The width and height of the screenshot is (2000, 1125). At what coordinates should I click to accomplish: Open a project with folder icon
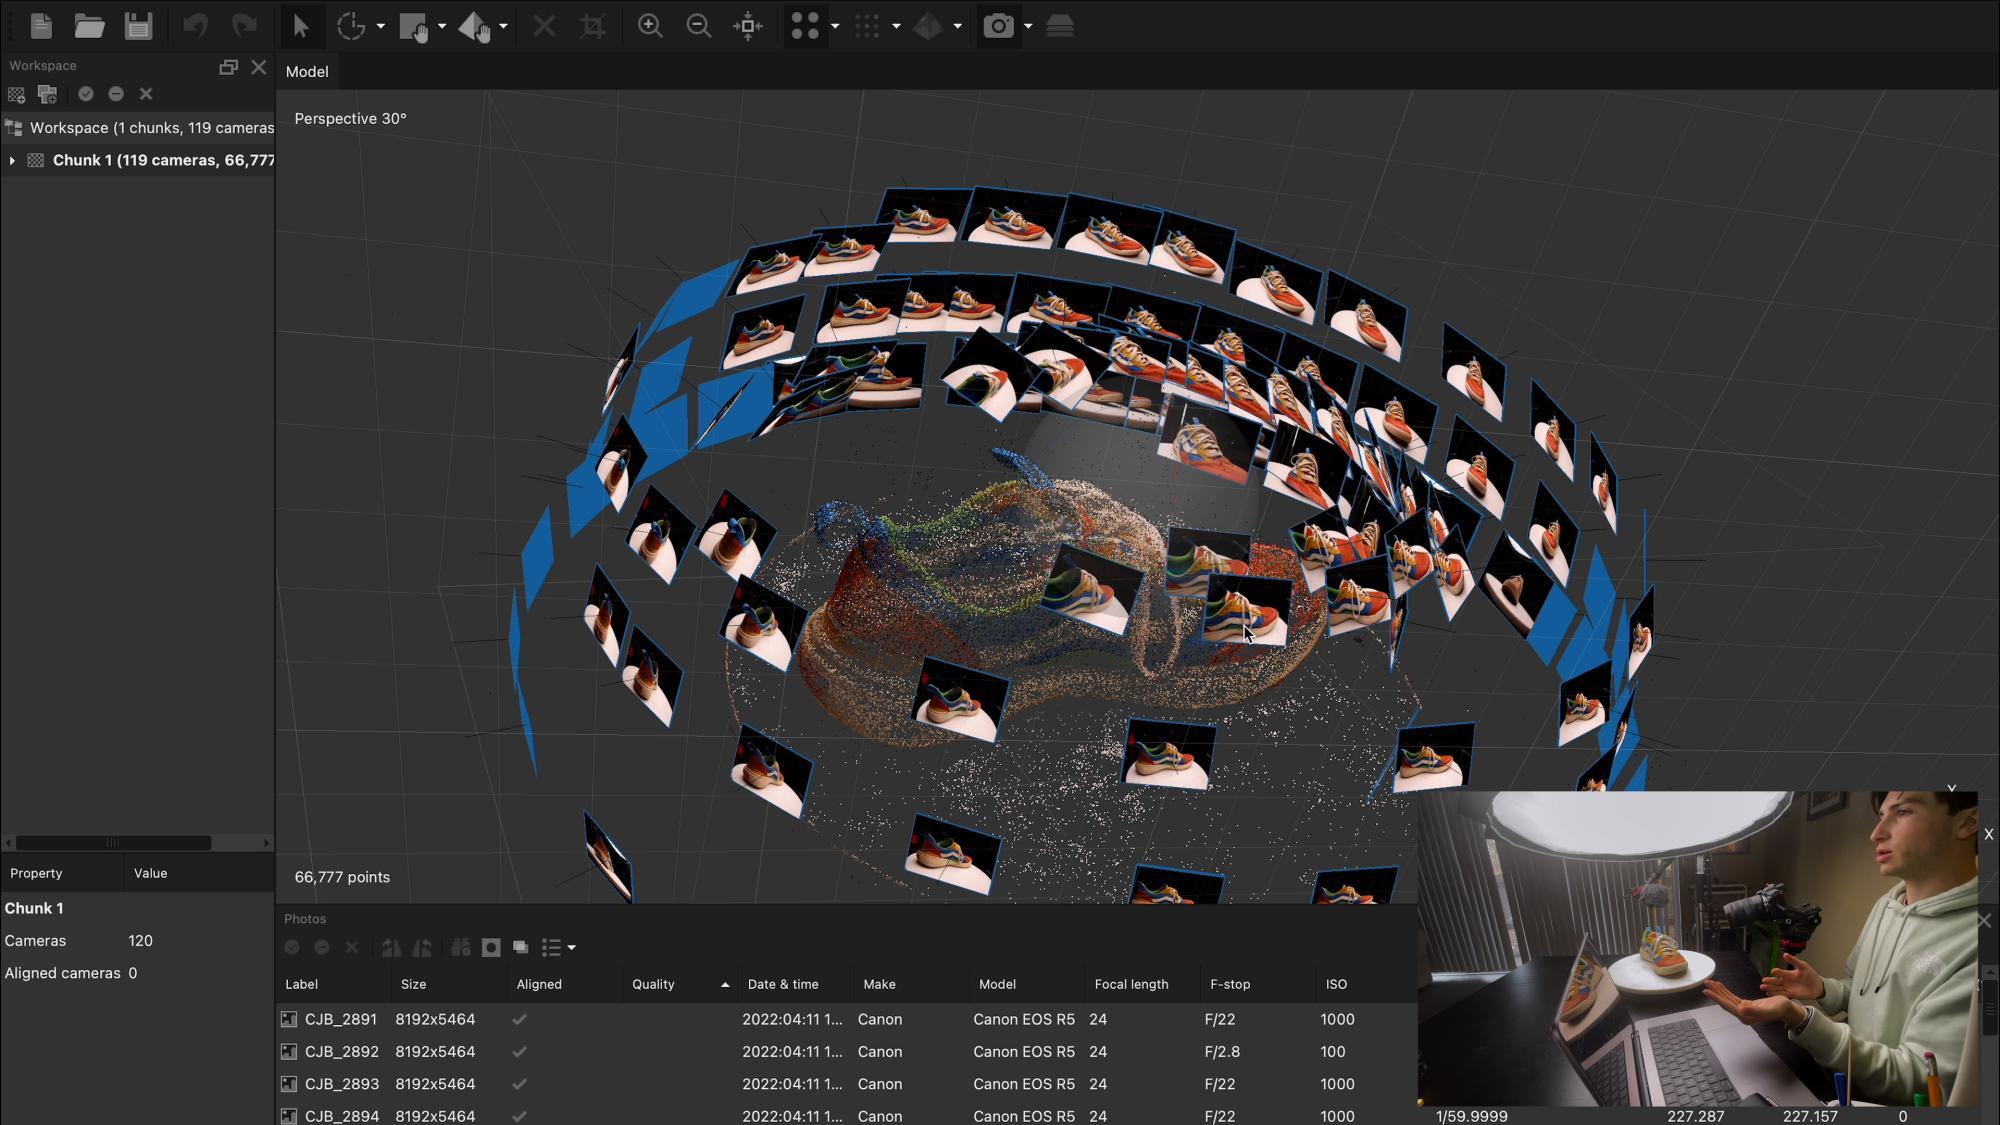[x=90, y=26]
